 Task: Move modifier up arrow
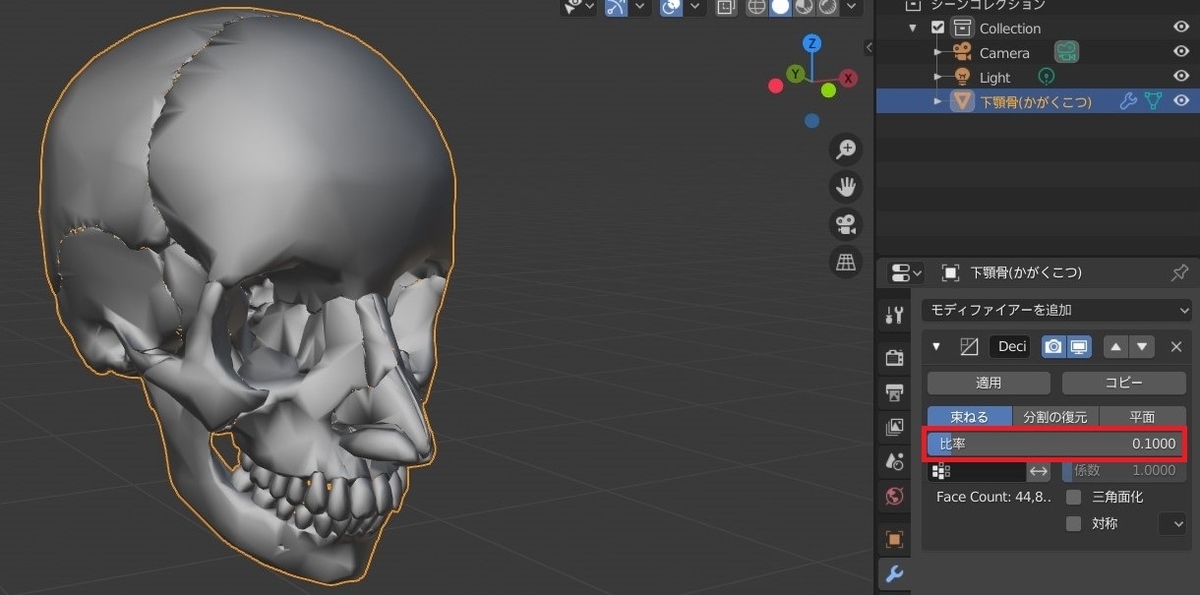click(1116, 347)
